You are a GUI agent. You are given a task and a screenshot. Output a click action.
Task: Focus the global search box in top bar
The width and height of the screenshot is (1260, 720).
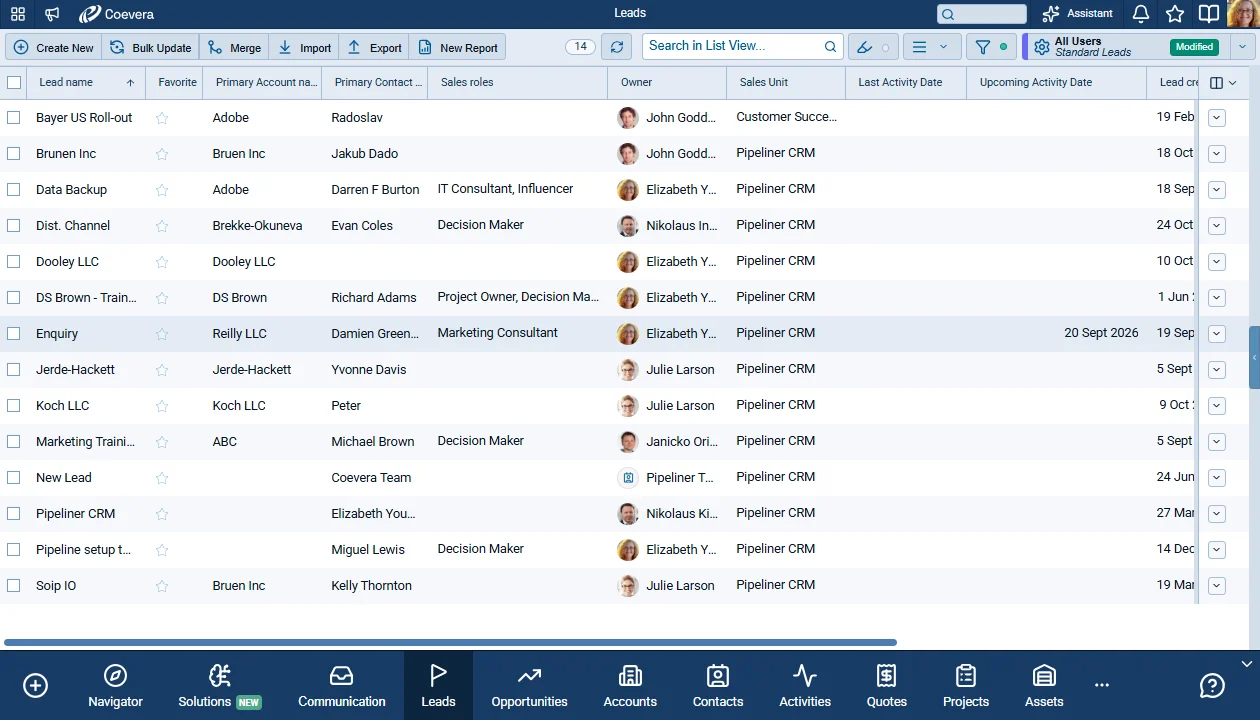click(x=982, y=14)
